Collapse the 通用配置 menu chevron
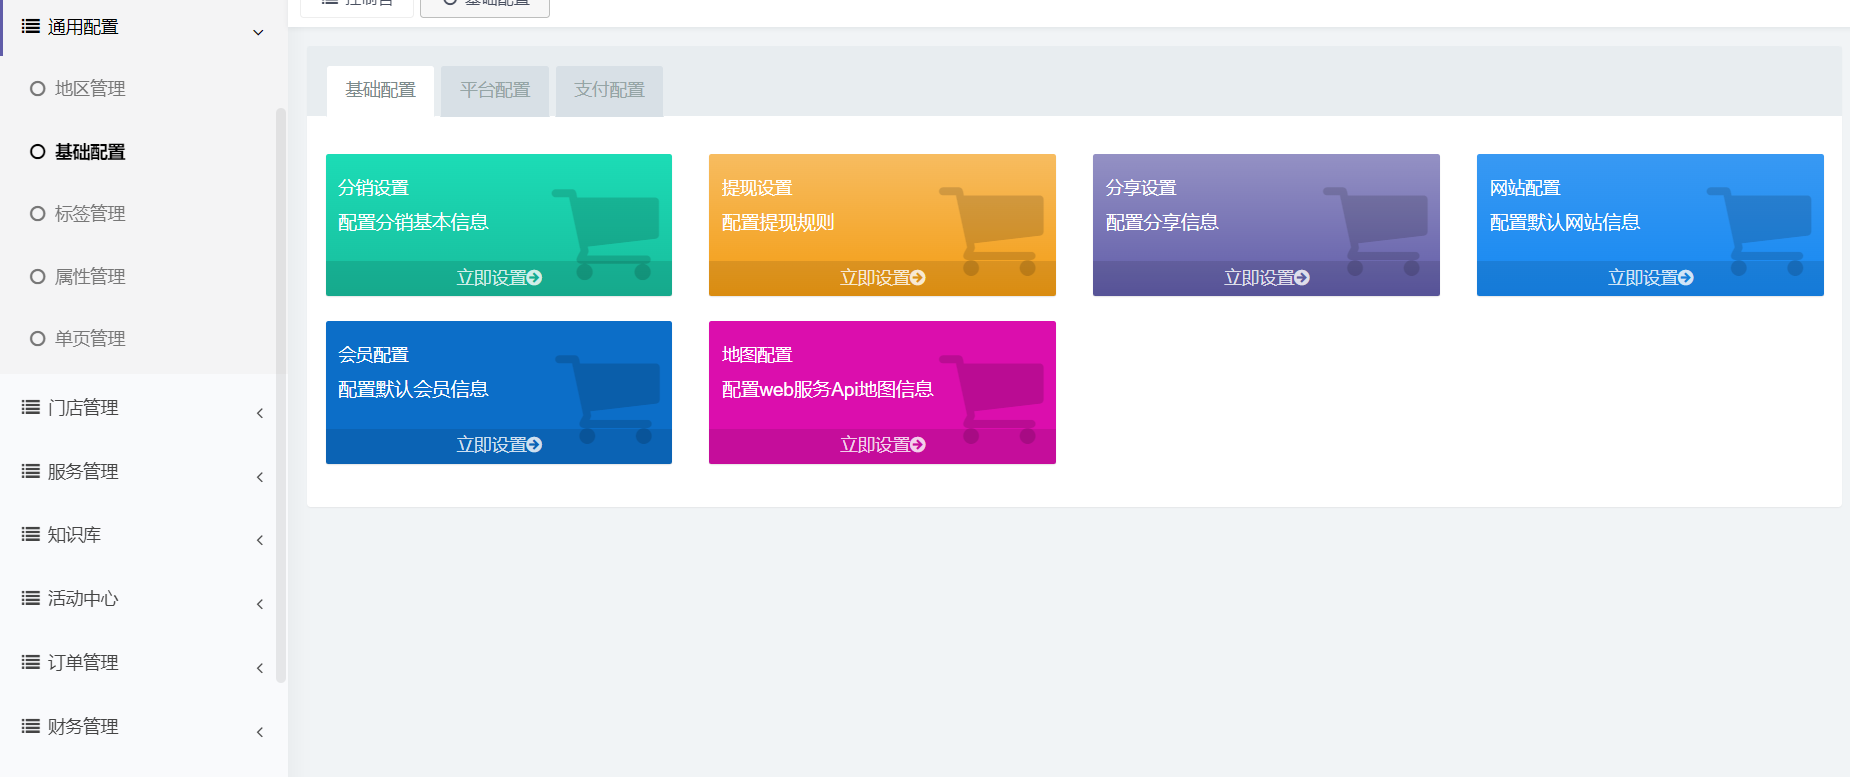The width and height of the screenshot is (1850, 777). tap(258, 32)
